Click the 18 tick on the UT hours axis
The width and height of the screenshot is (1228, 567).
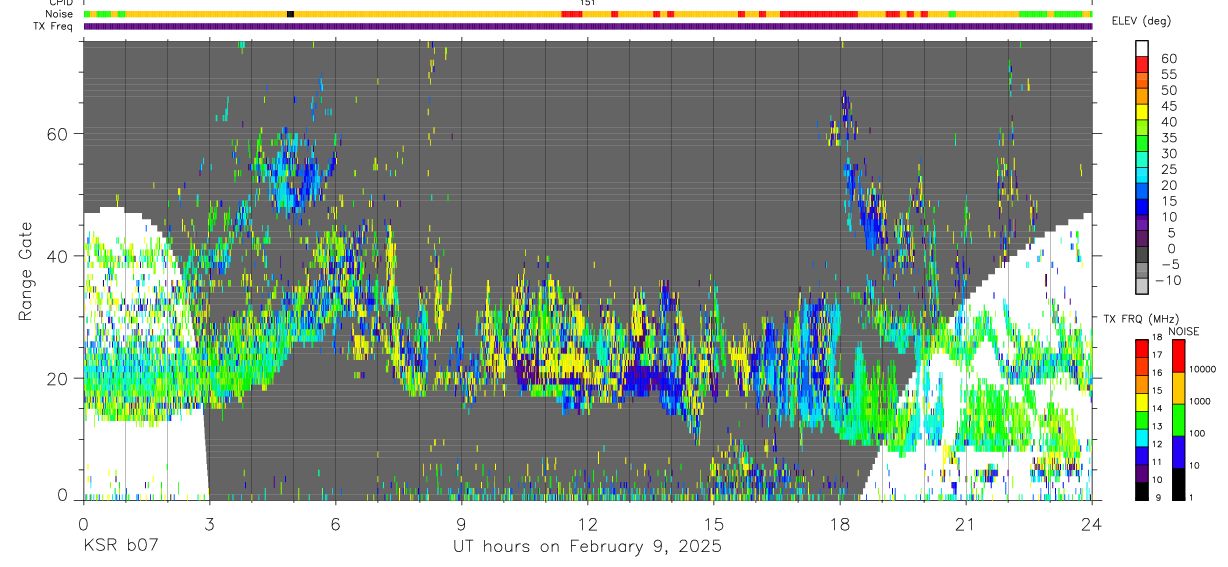[840, 524]
